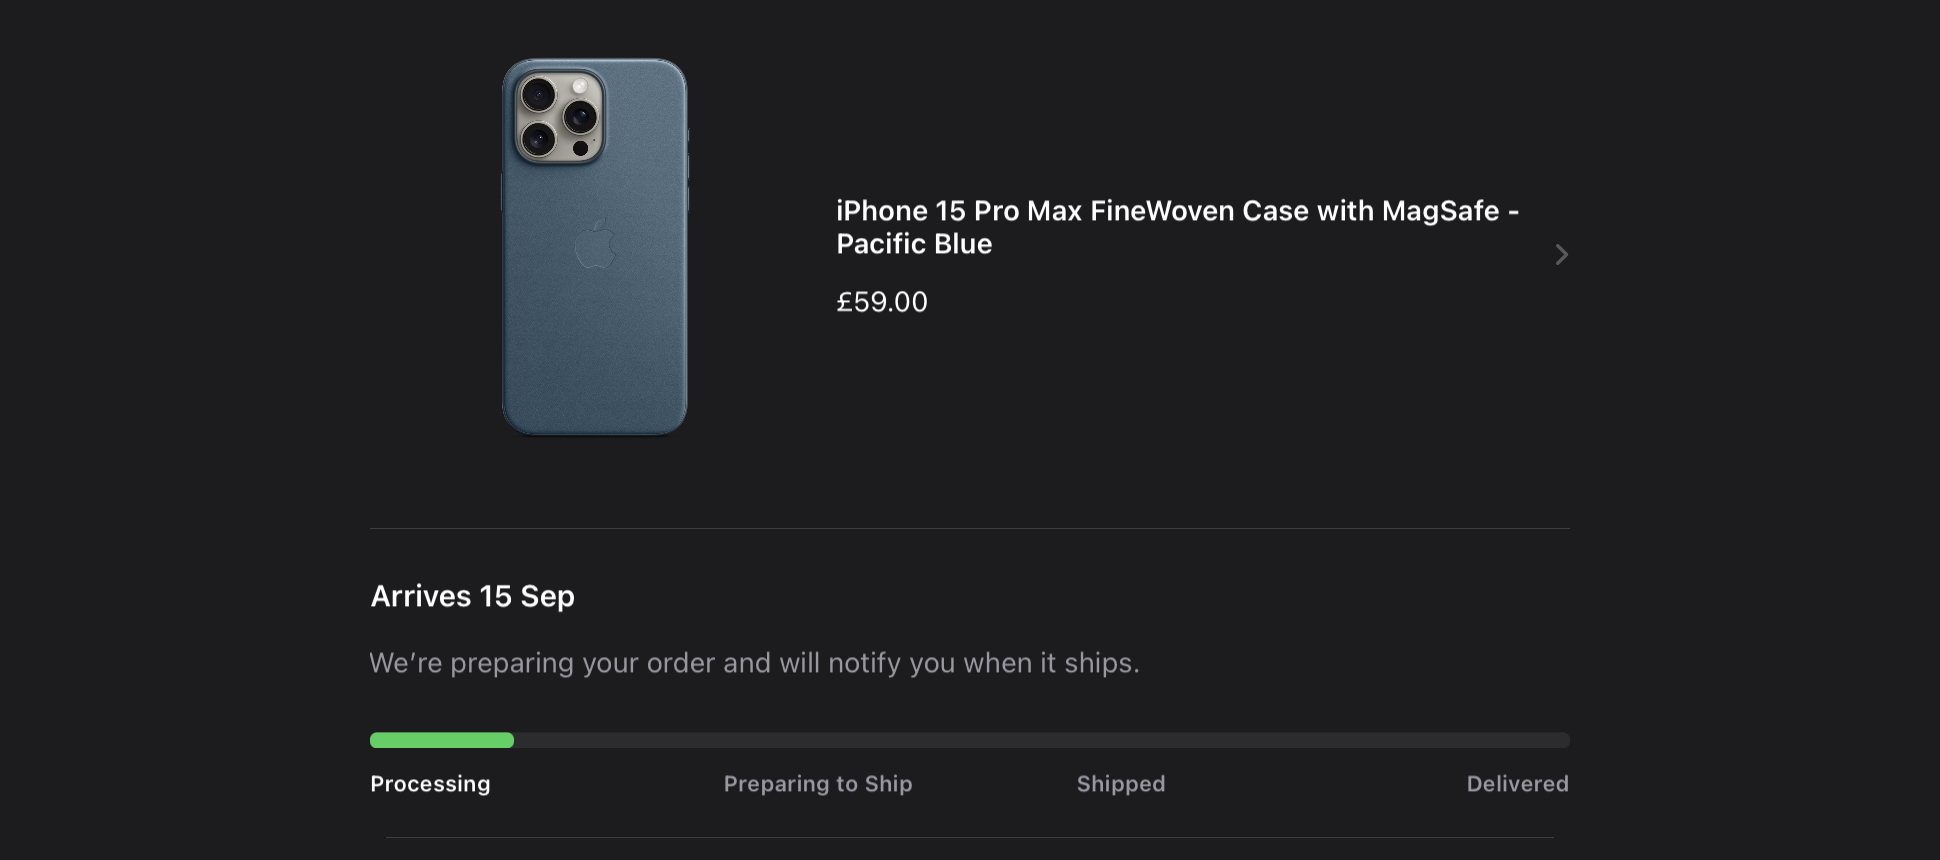This screenshot has width=1940, height=860.
Task: Select the "Processing" status label
Action: tap(430, 784)
